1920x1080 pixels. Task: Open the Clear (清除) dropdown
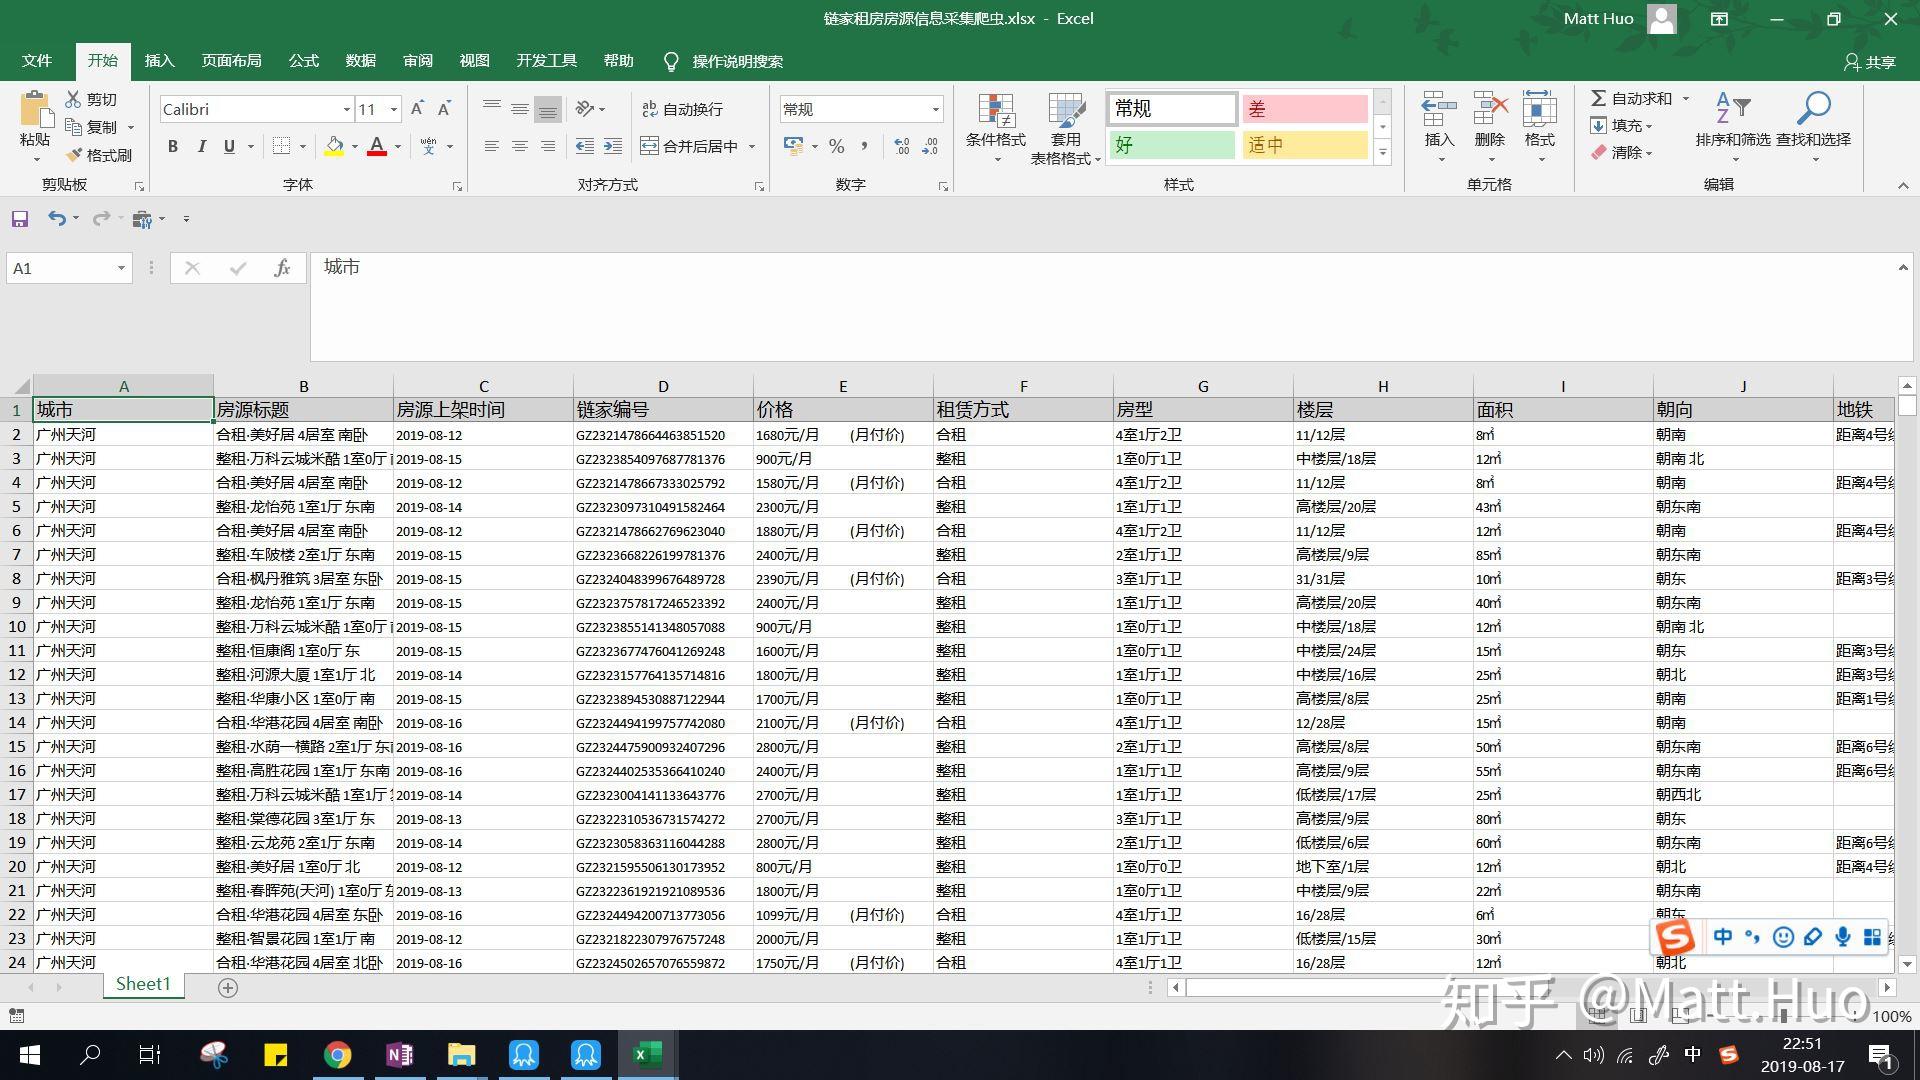(1622, 152)
